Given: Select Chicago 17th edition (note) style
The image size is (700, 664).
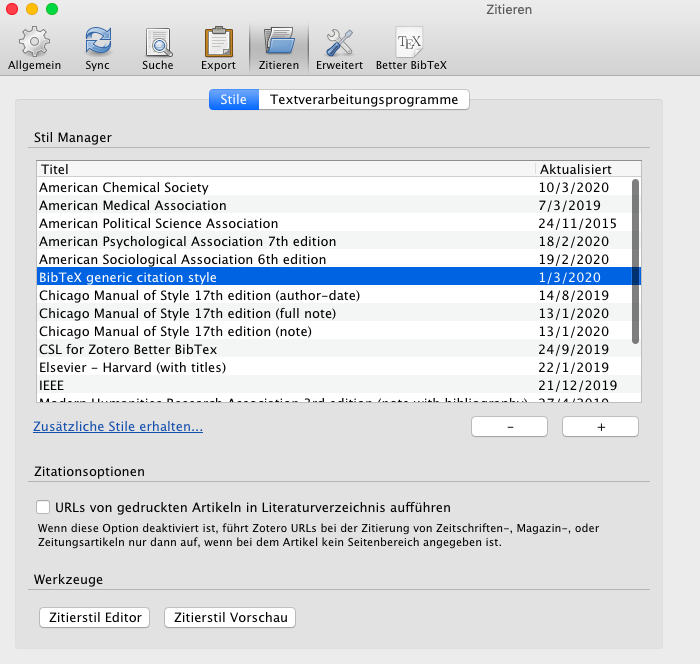Looking at the screenshot, I should pyautogui.click(x=338, y=331).
